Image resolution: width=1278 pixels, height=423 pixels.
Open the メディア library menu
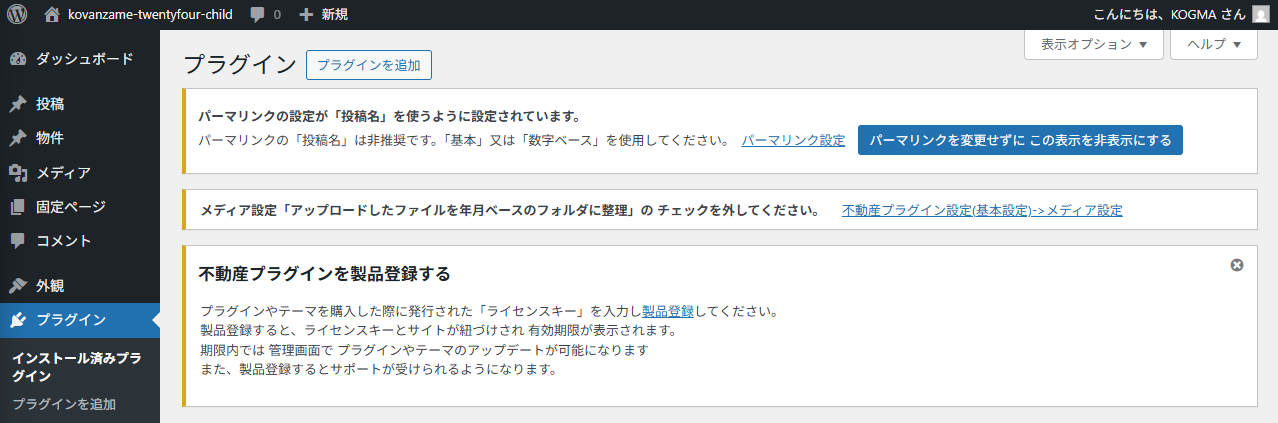click(x=63, y=173)
